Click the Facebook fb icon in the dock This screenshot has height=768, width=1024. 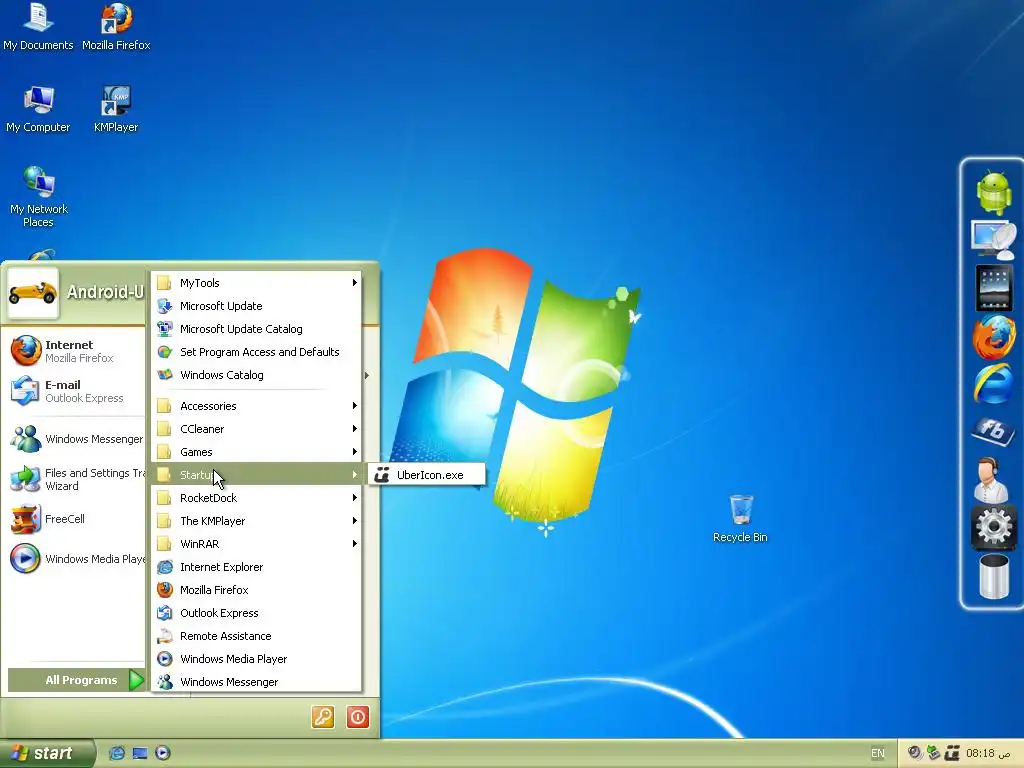[993, 431]
